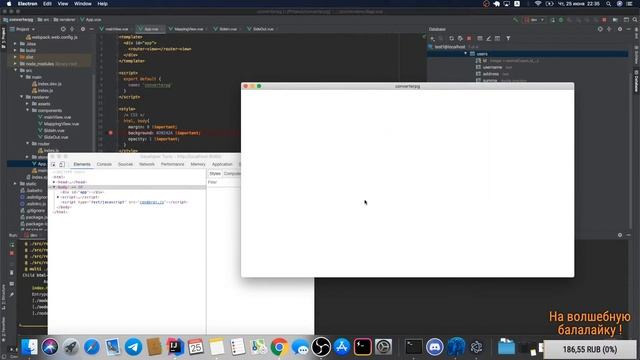Open the App Store from the Dock
The image size is (640, 360).
[x=342, y=347]
